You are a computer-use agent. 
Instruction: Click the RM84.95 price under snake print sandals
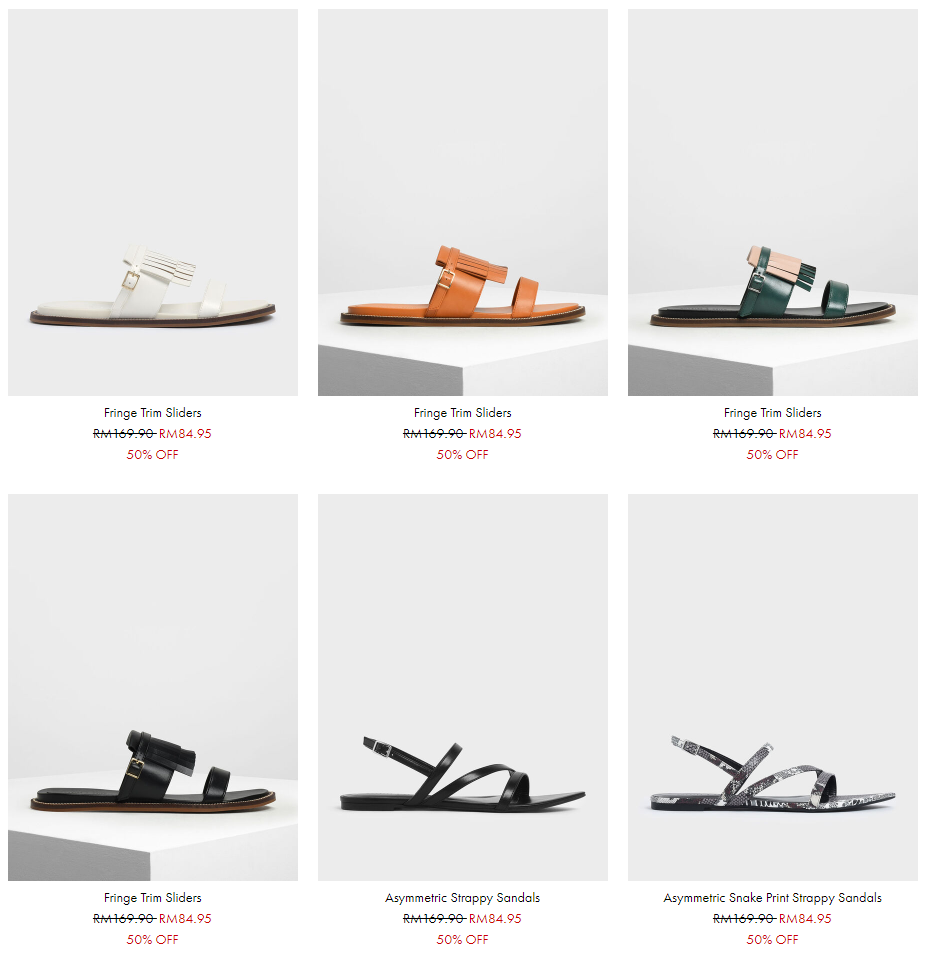pyautogui.click(x=805, y=919)
